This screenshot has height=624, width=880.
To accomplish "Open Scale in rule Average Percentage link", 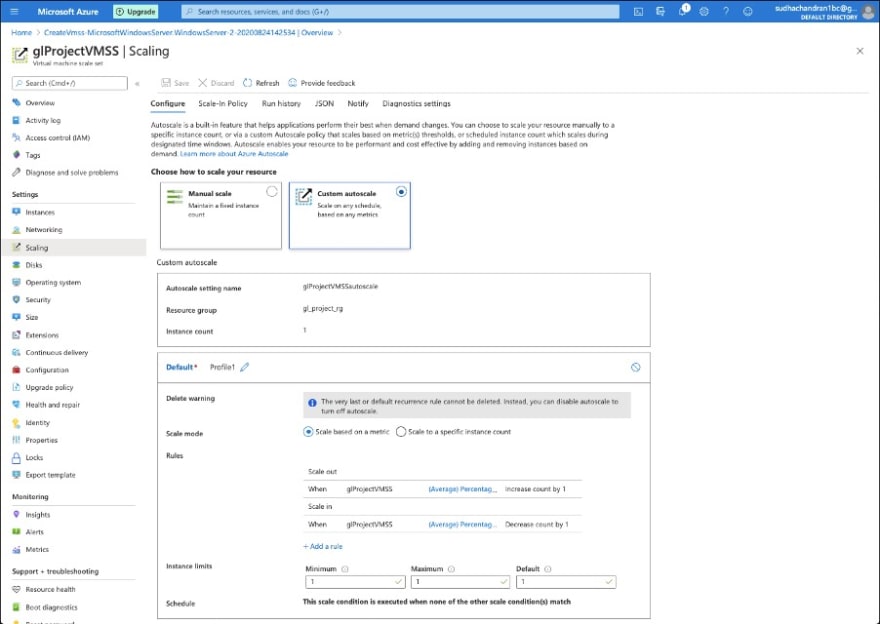I will pos(462,525).
